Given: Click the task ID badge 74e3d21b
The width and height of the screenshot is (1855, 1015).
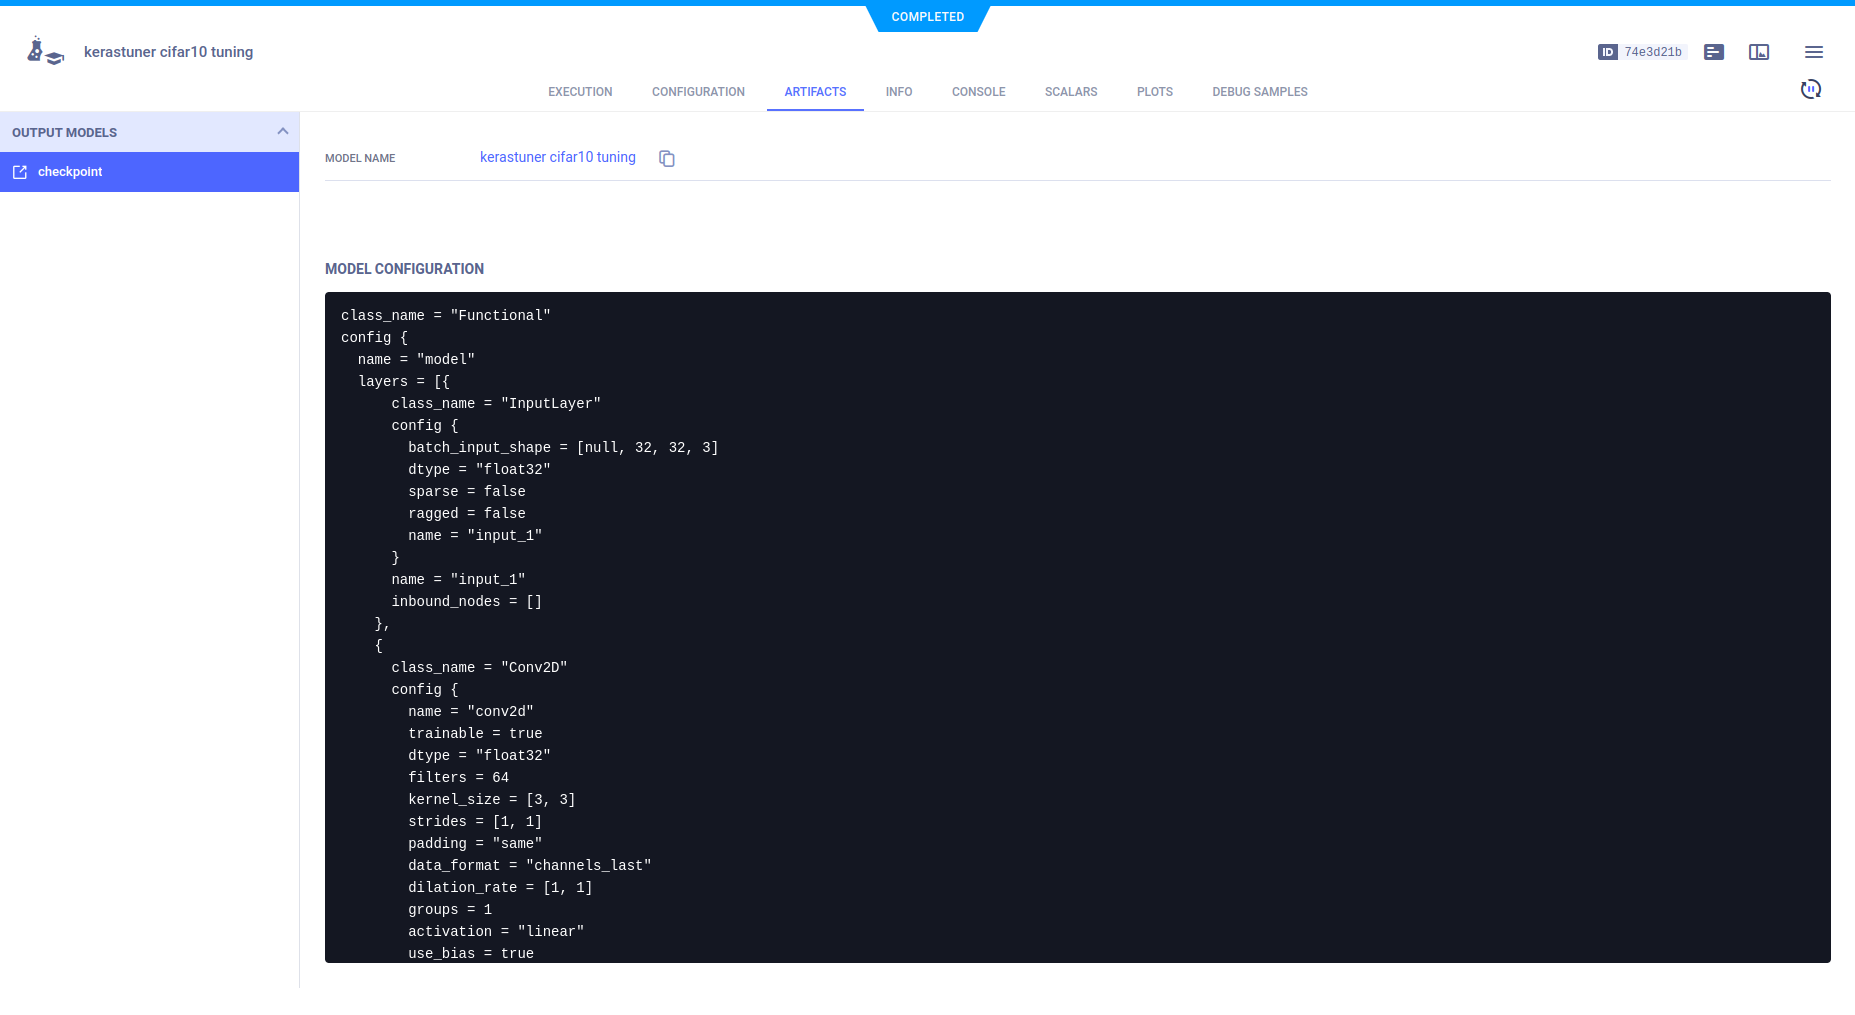Looking at the screenshot, I should pyautogui.click(x=1642, y=52).
